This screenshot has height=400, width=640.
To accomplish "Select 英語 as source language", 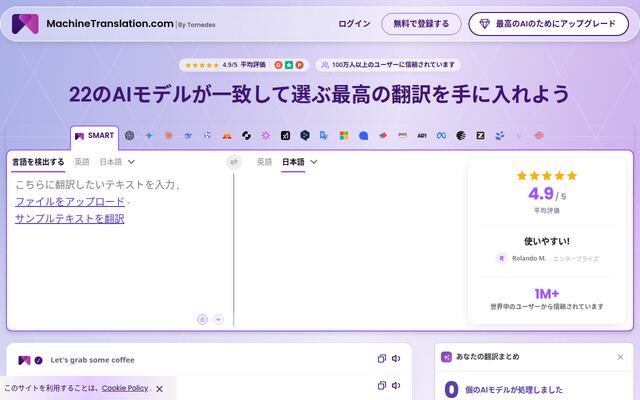I will (82, 162).
